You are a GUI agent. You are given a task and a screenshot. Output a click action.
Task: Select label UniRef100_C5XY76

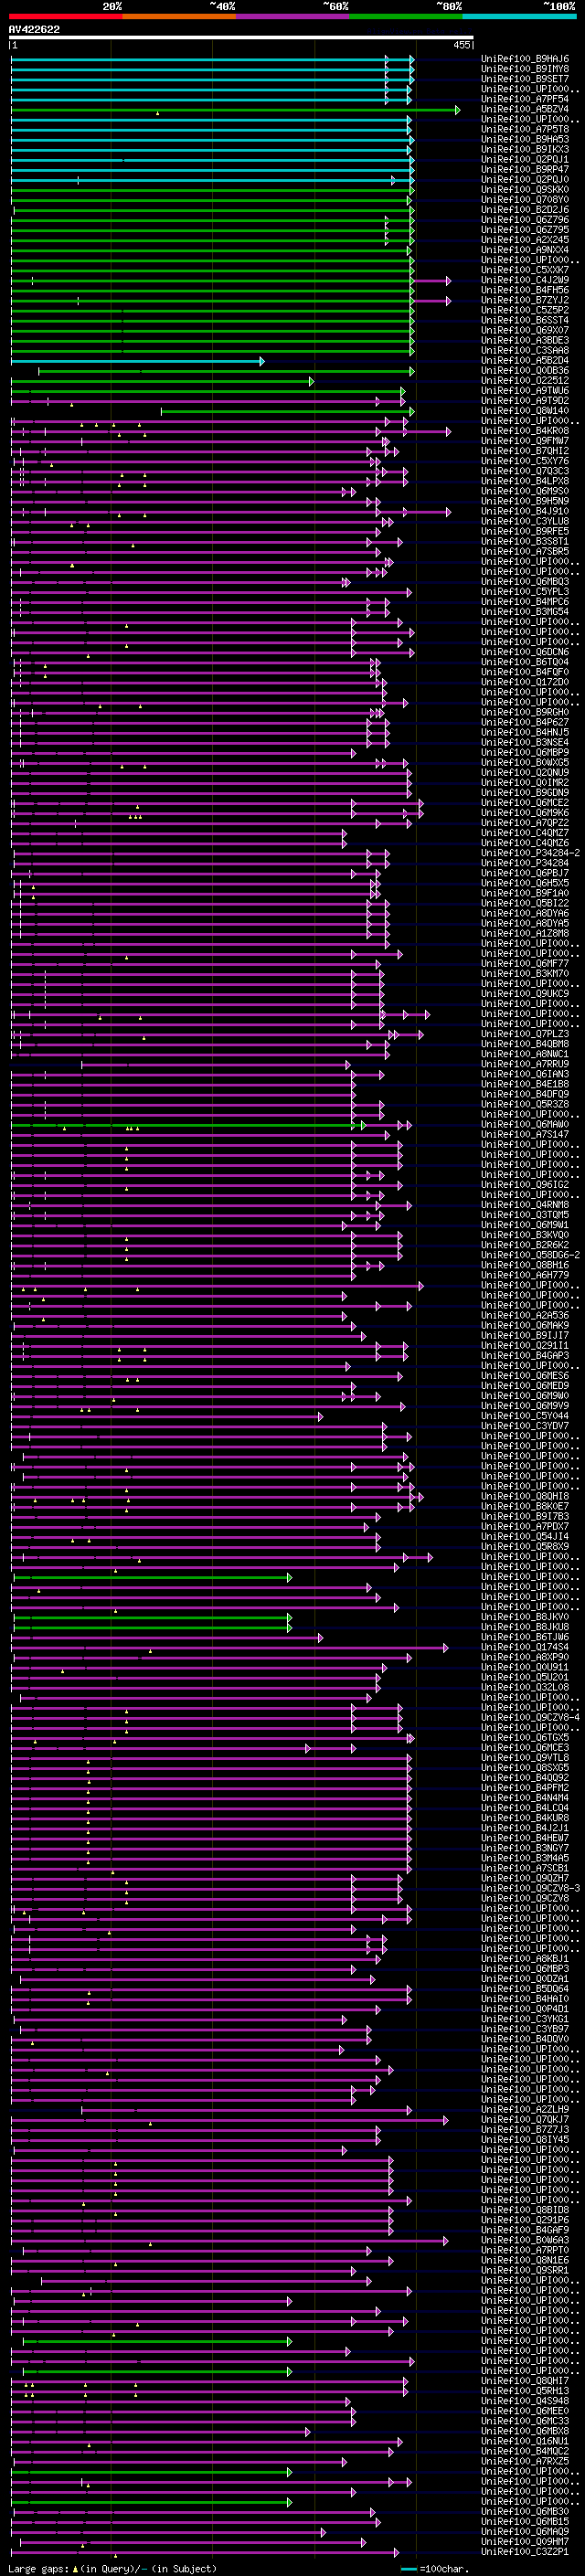(524, 461)
